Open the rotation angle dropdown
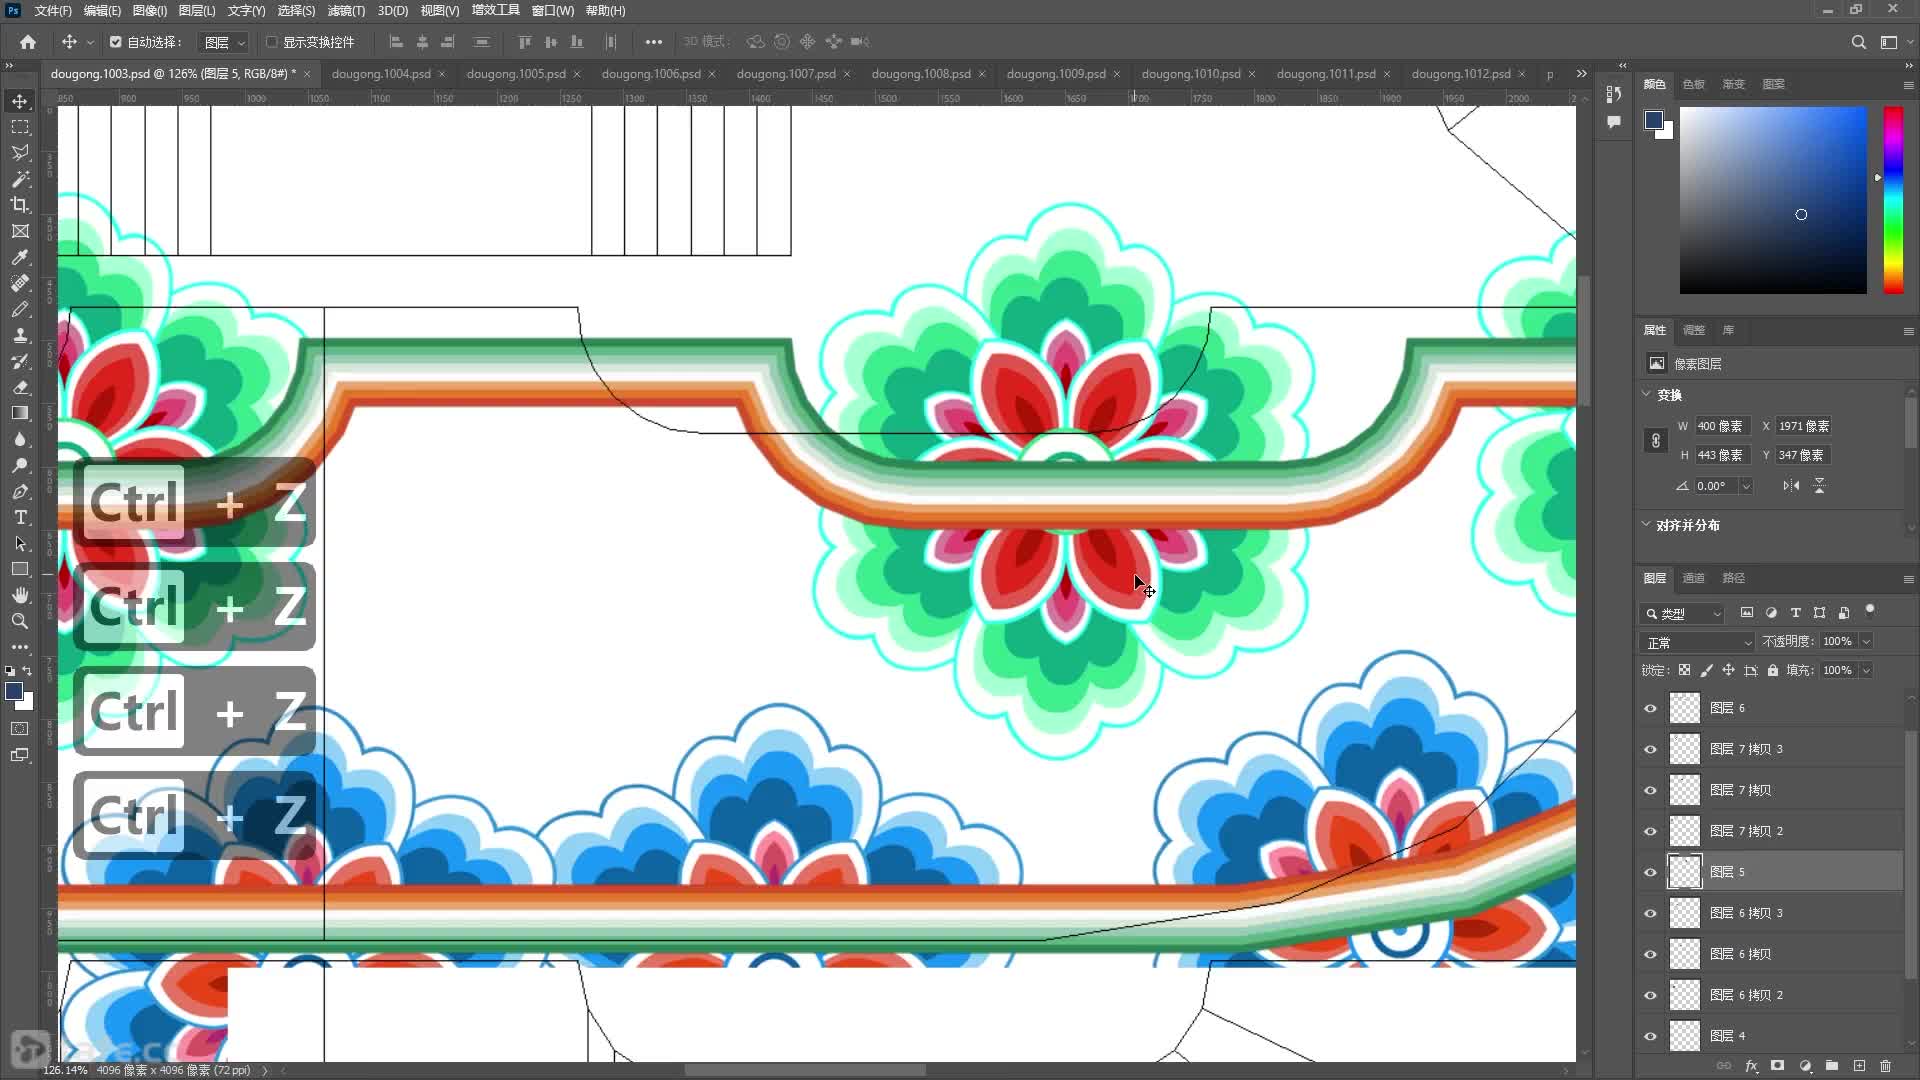This screenshot has width=1920, height=1080. 1746,486
